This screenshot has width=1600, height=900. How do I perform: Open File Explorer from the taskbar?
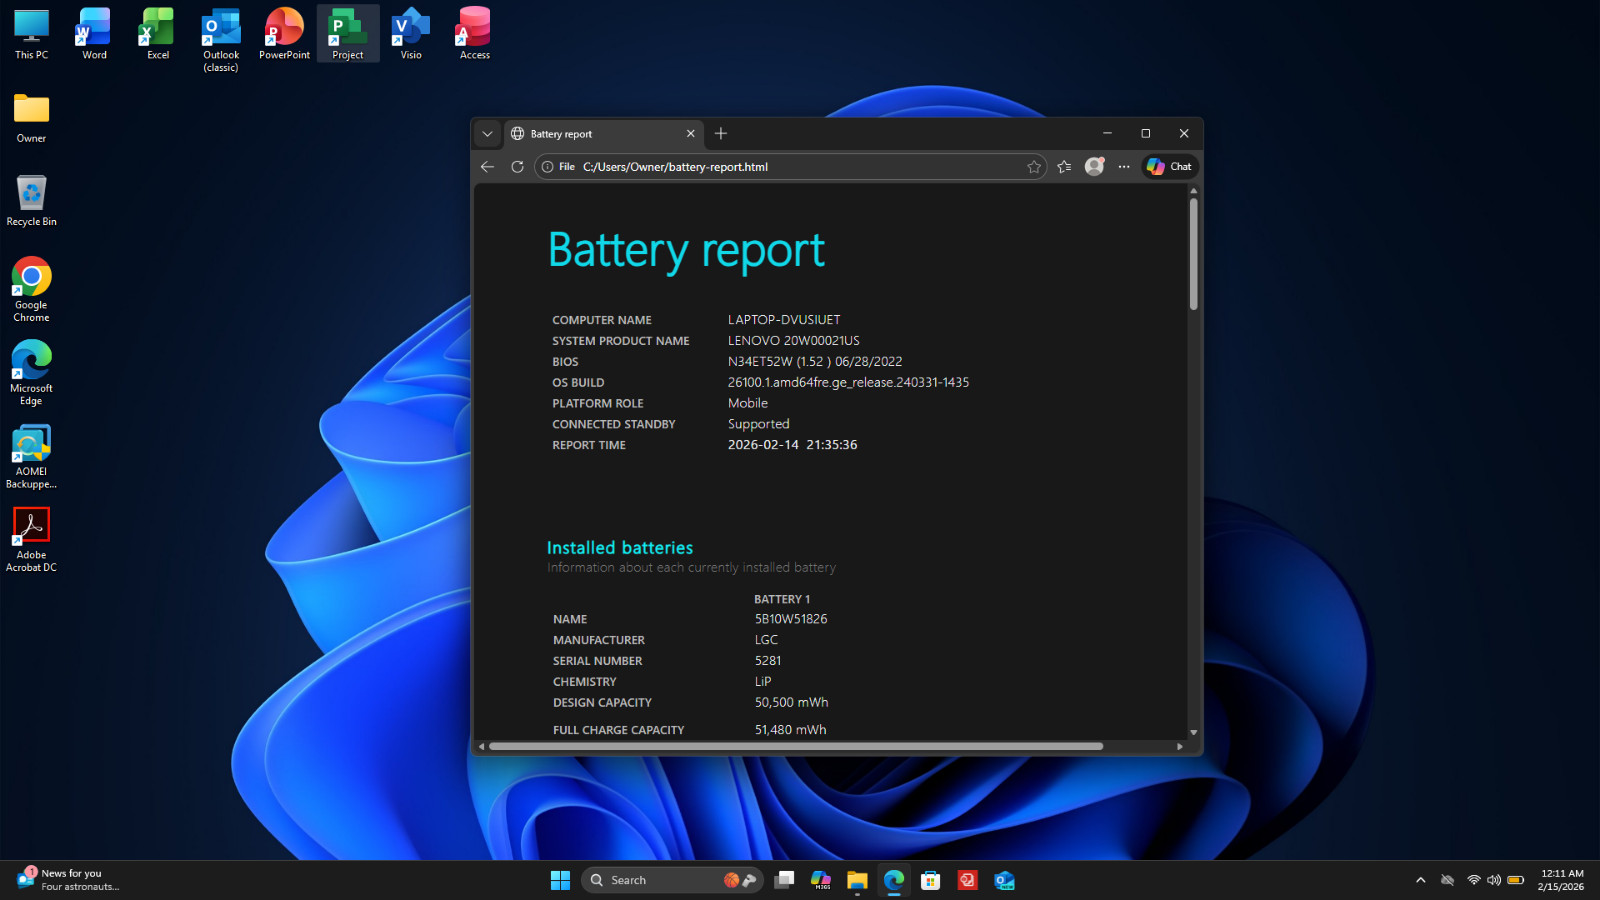pyautogui.click(x=857, y=880)
